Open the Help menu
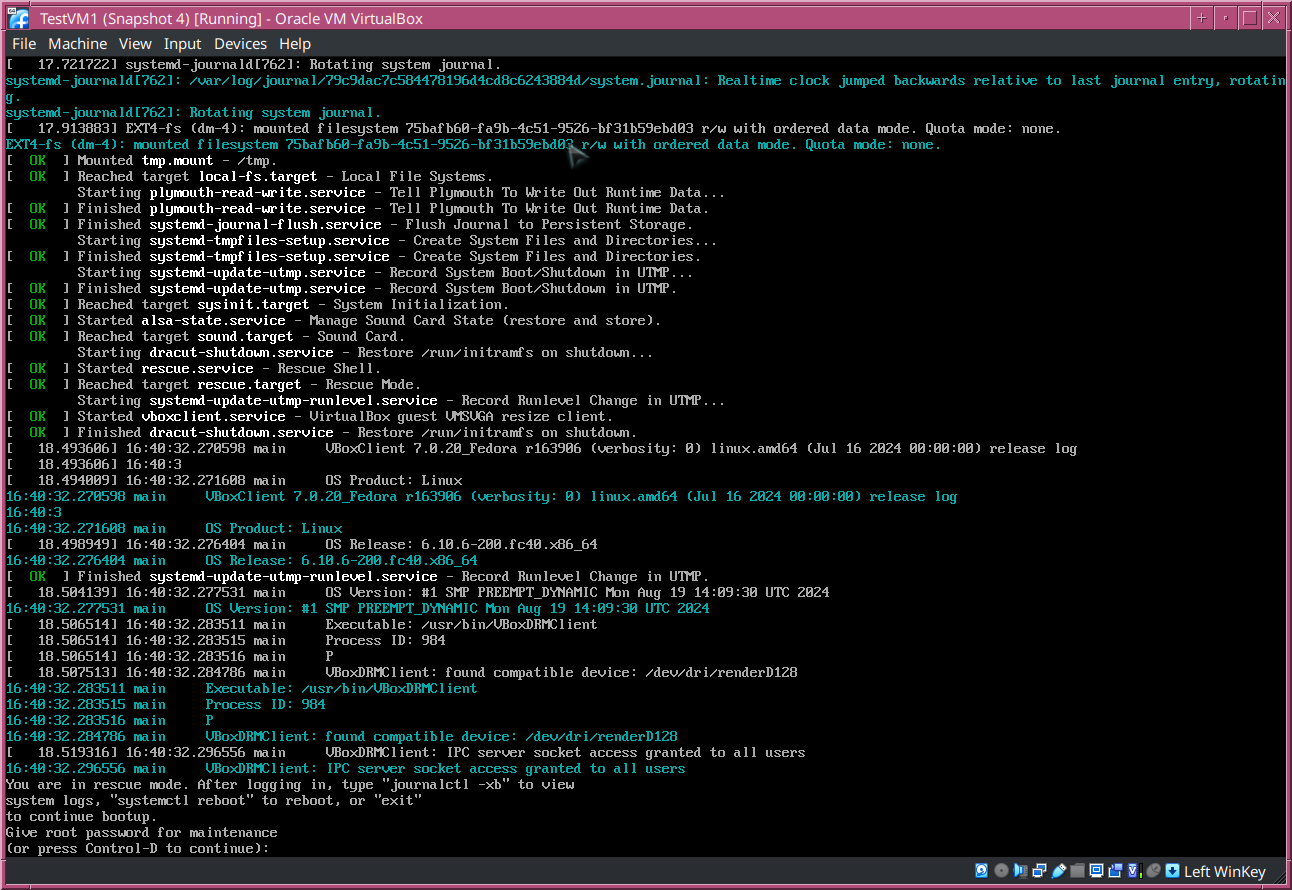This screenshot has height=890, width=1292. [x=295, y=44]
